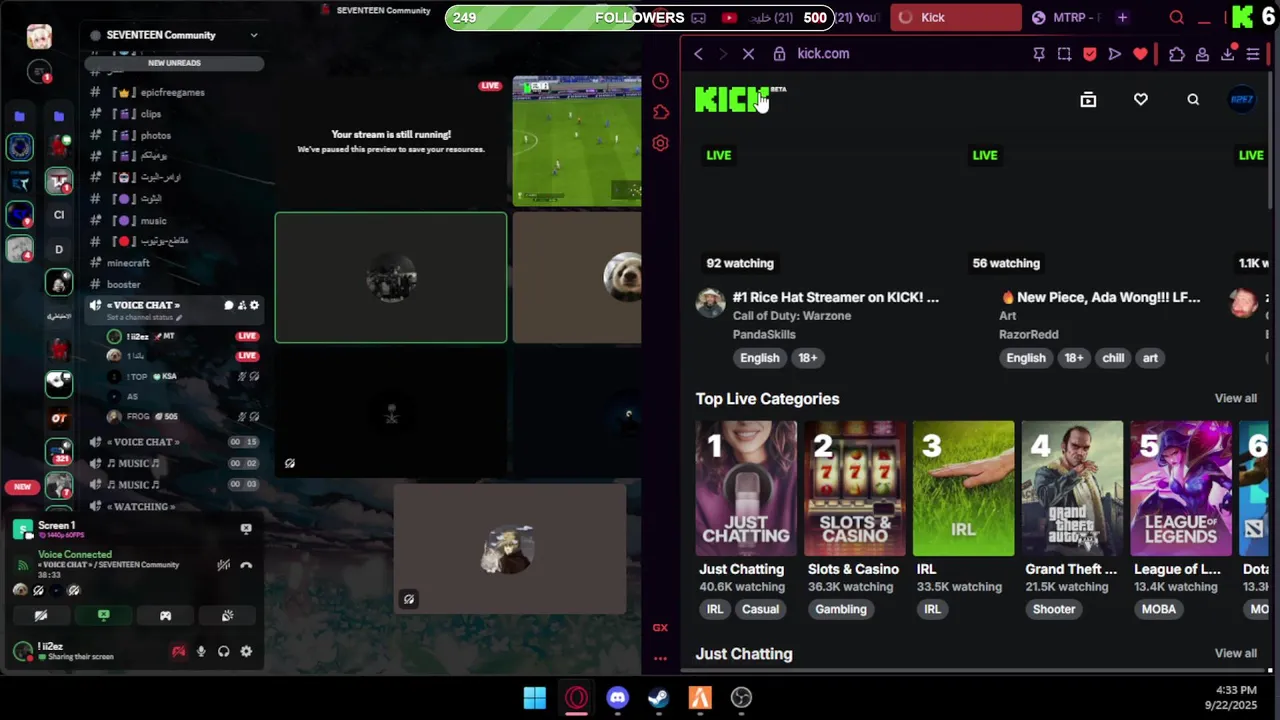
Task: Invite people to active VOICE CHAT channel
Action: [241, 305]
